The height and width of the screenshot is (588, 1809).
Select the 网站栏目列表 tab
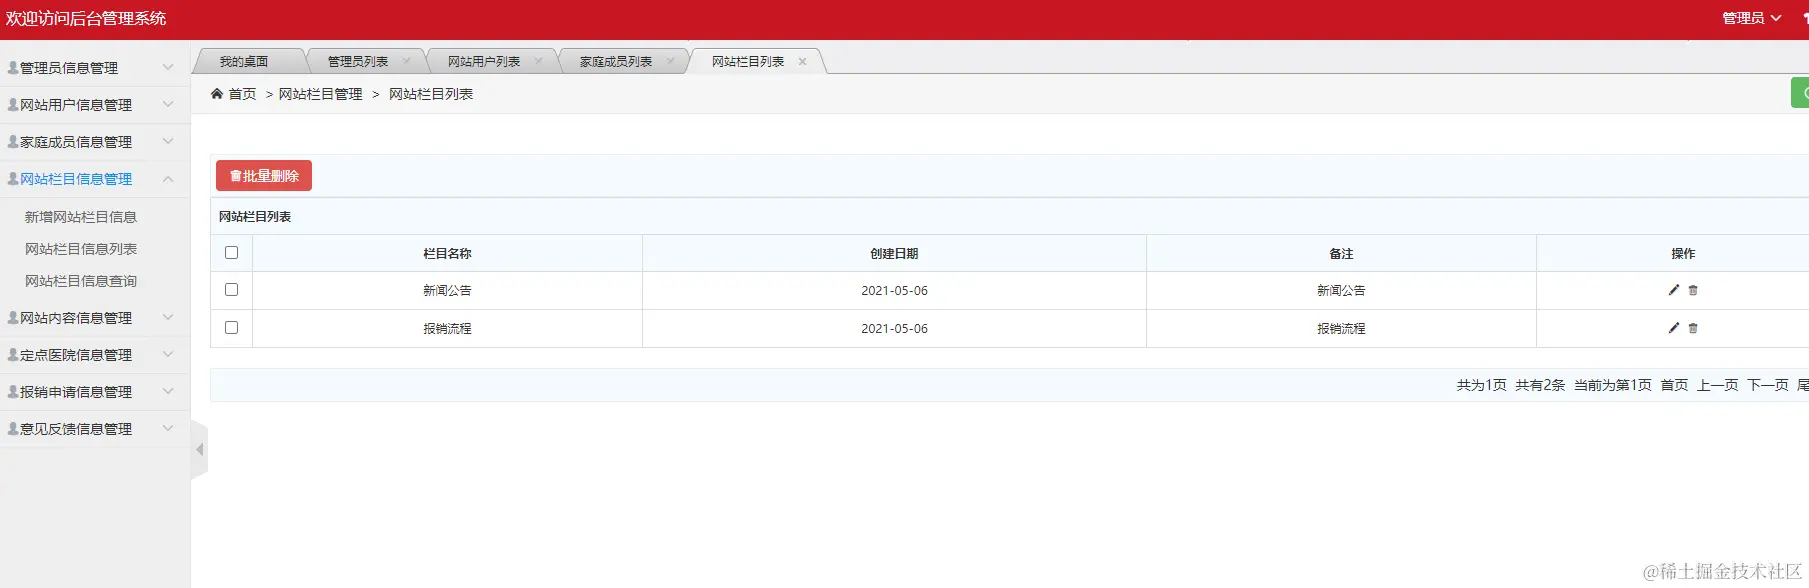(748, 61)
